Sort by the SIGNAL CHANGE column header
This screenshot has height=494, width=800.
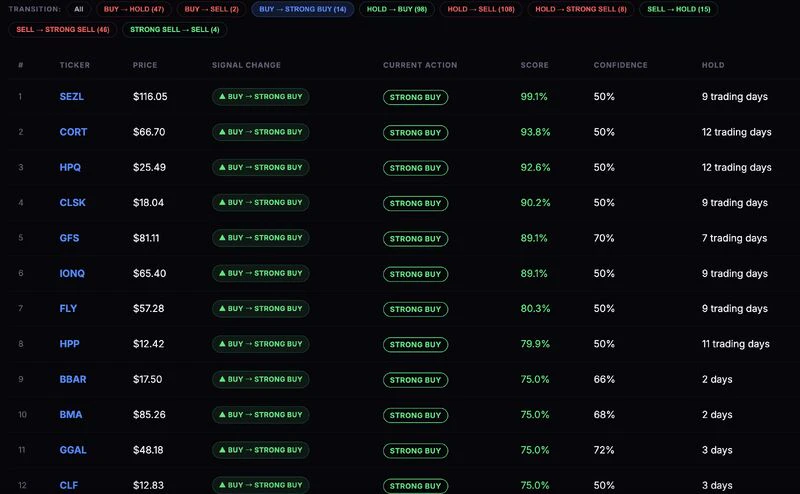(x=246, y=65)
